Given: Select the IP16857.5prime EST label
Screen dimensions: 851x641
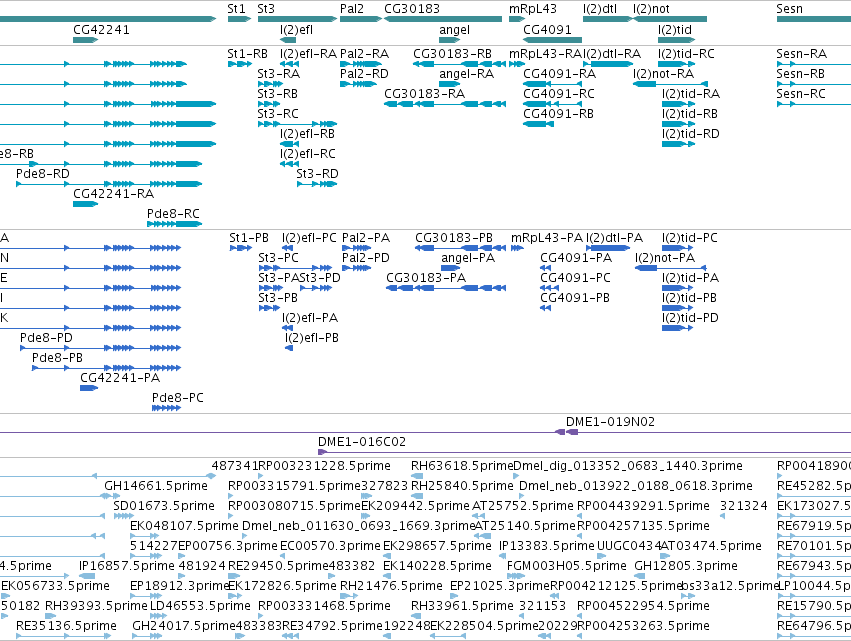Looking at the screenshot, I should (127, 566).
